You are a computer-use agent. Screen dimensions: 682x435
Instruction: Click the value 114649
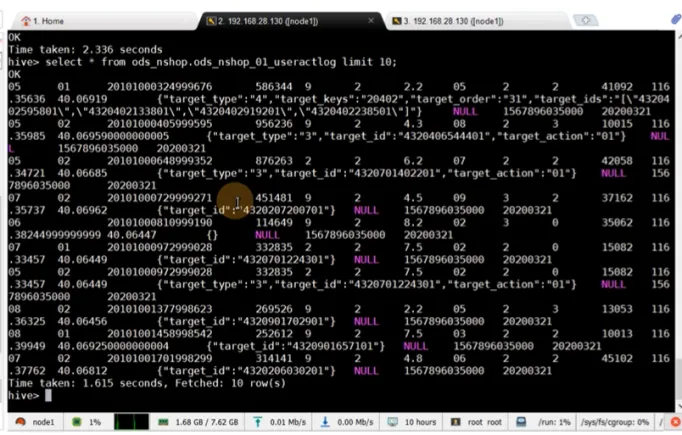click(274, 223)
